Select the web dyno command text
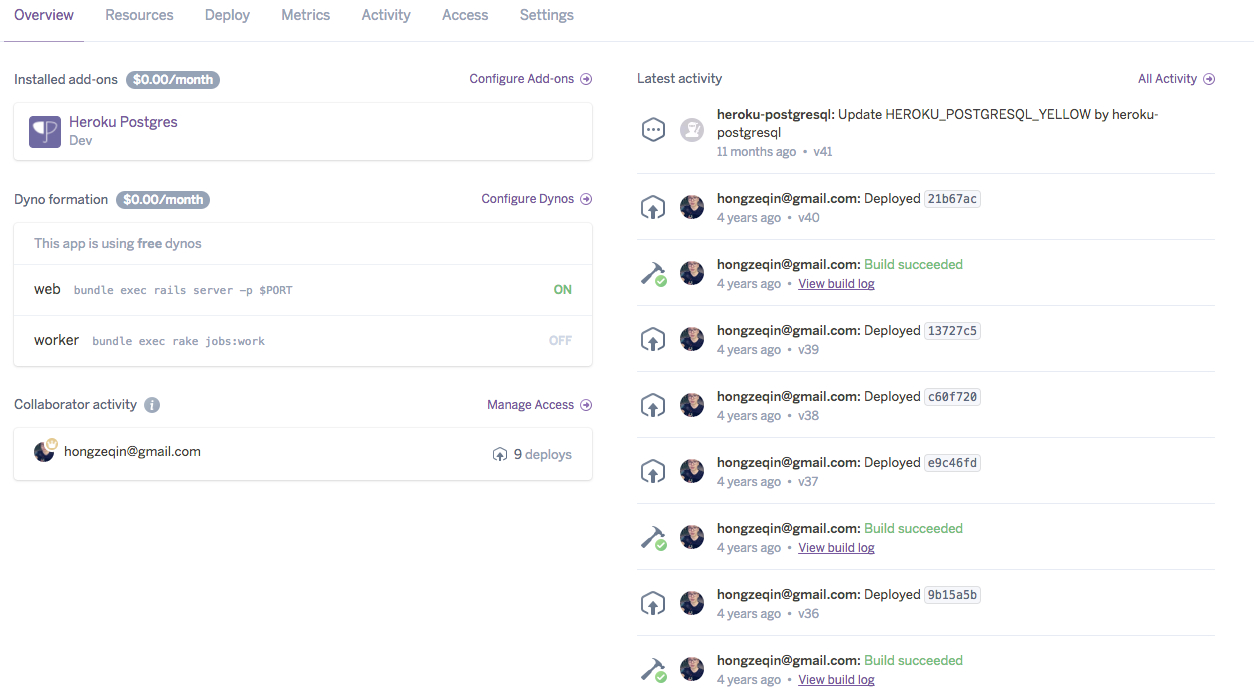This screenshot has width=1254, height=696. pyautogui.click(x=183, y=291)
